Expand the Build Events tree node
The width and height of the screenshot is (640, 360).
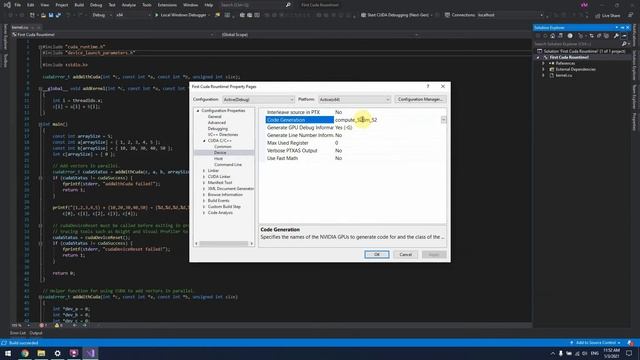[x=204, y=200]
